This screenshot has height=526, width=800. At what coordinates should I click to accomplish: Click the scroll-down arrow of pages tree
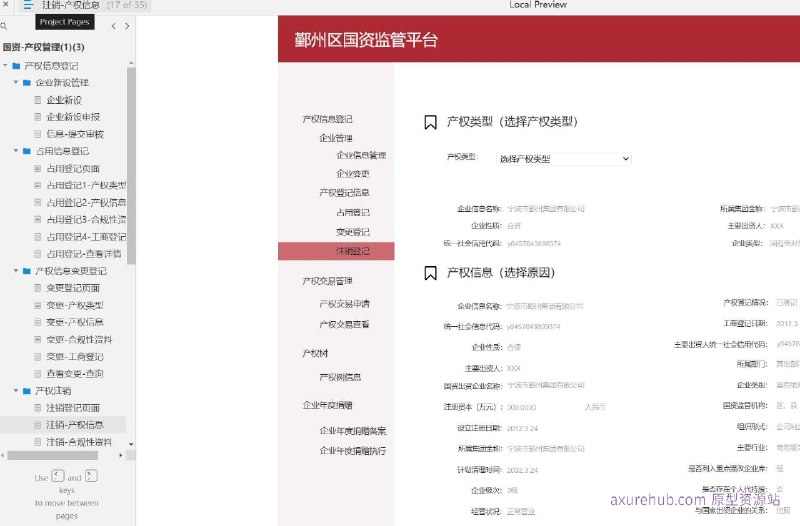pyautogui.click(x=131, y=444)
